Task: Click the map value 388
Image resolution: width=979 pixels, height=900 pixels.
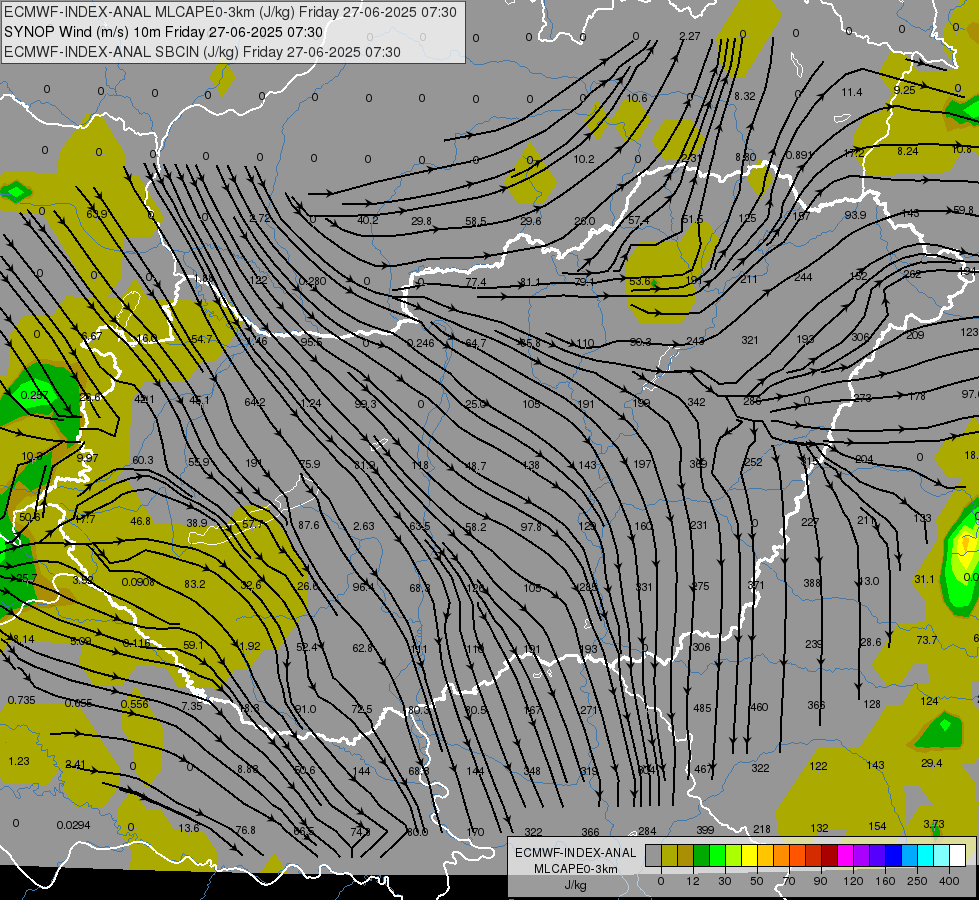Action: [x=812, y=583]
